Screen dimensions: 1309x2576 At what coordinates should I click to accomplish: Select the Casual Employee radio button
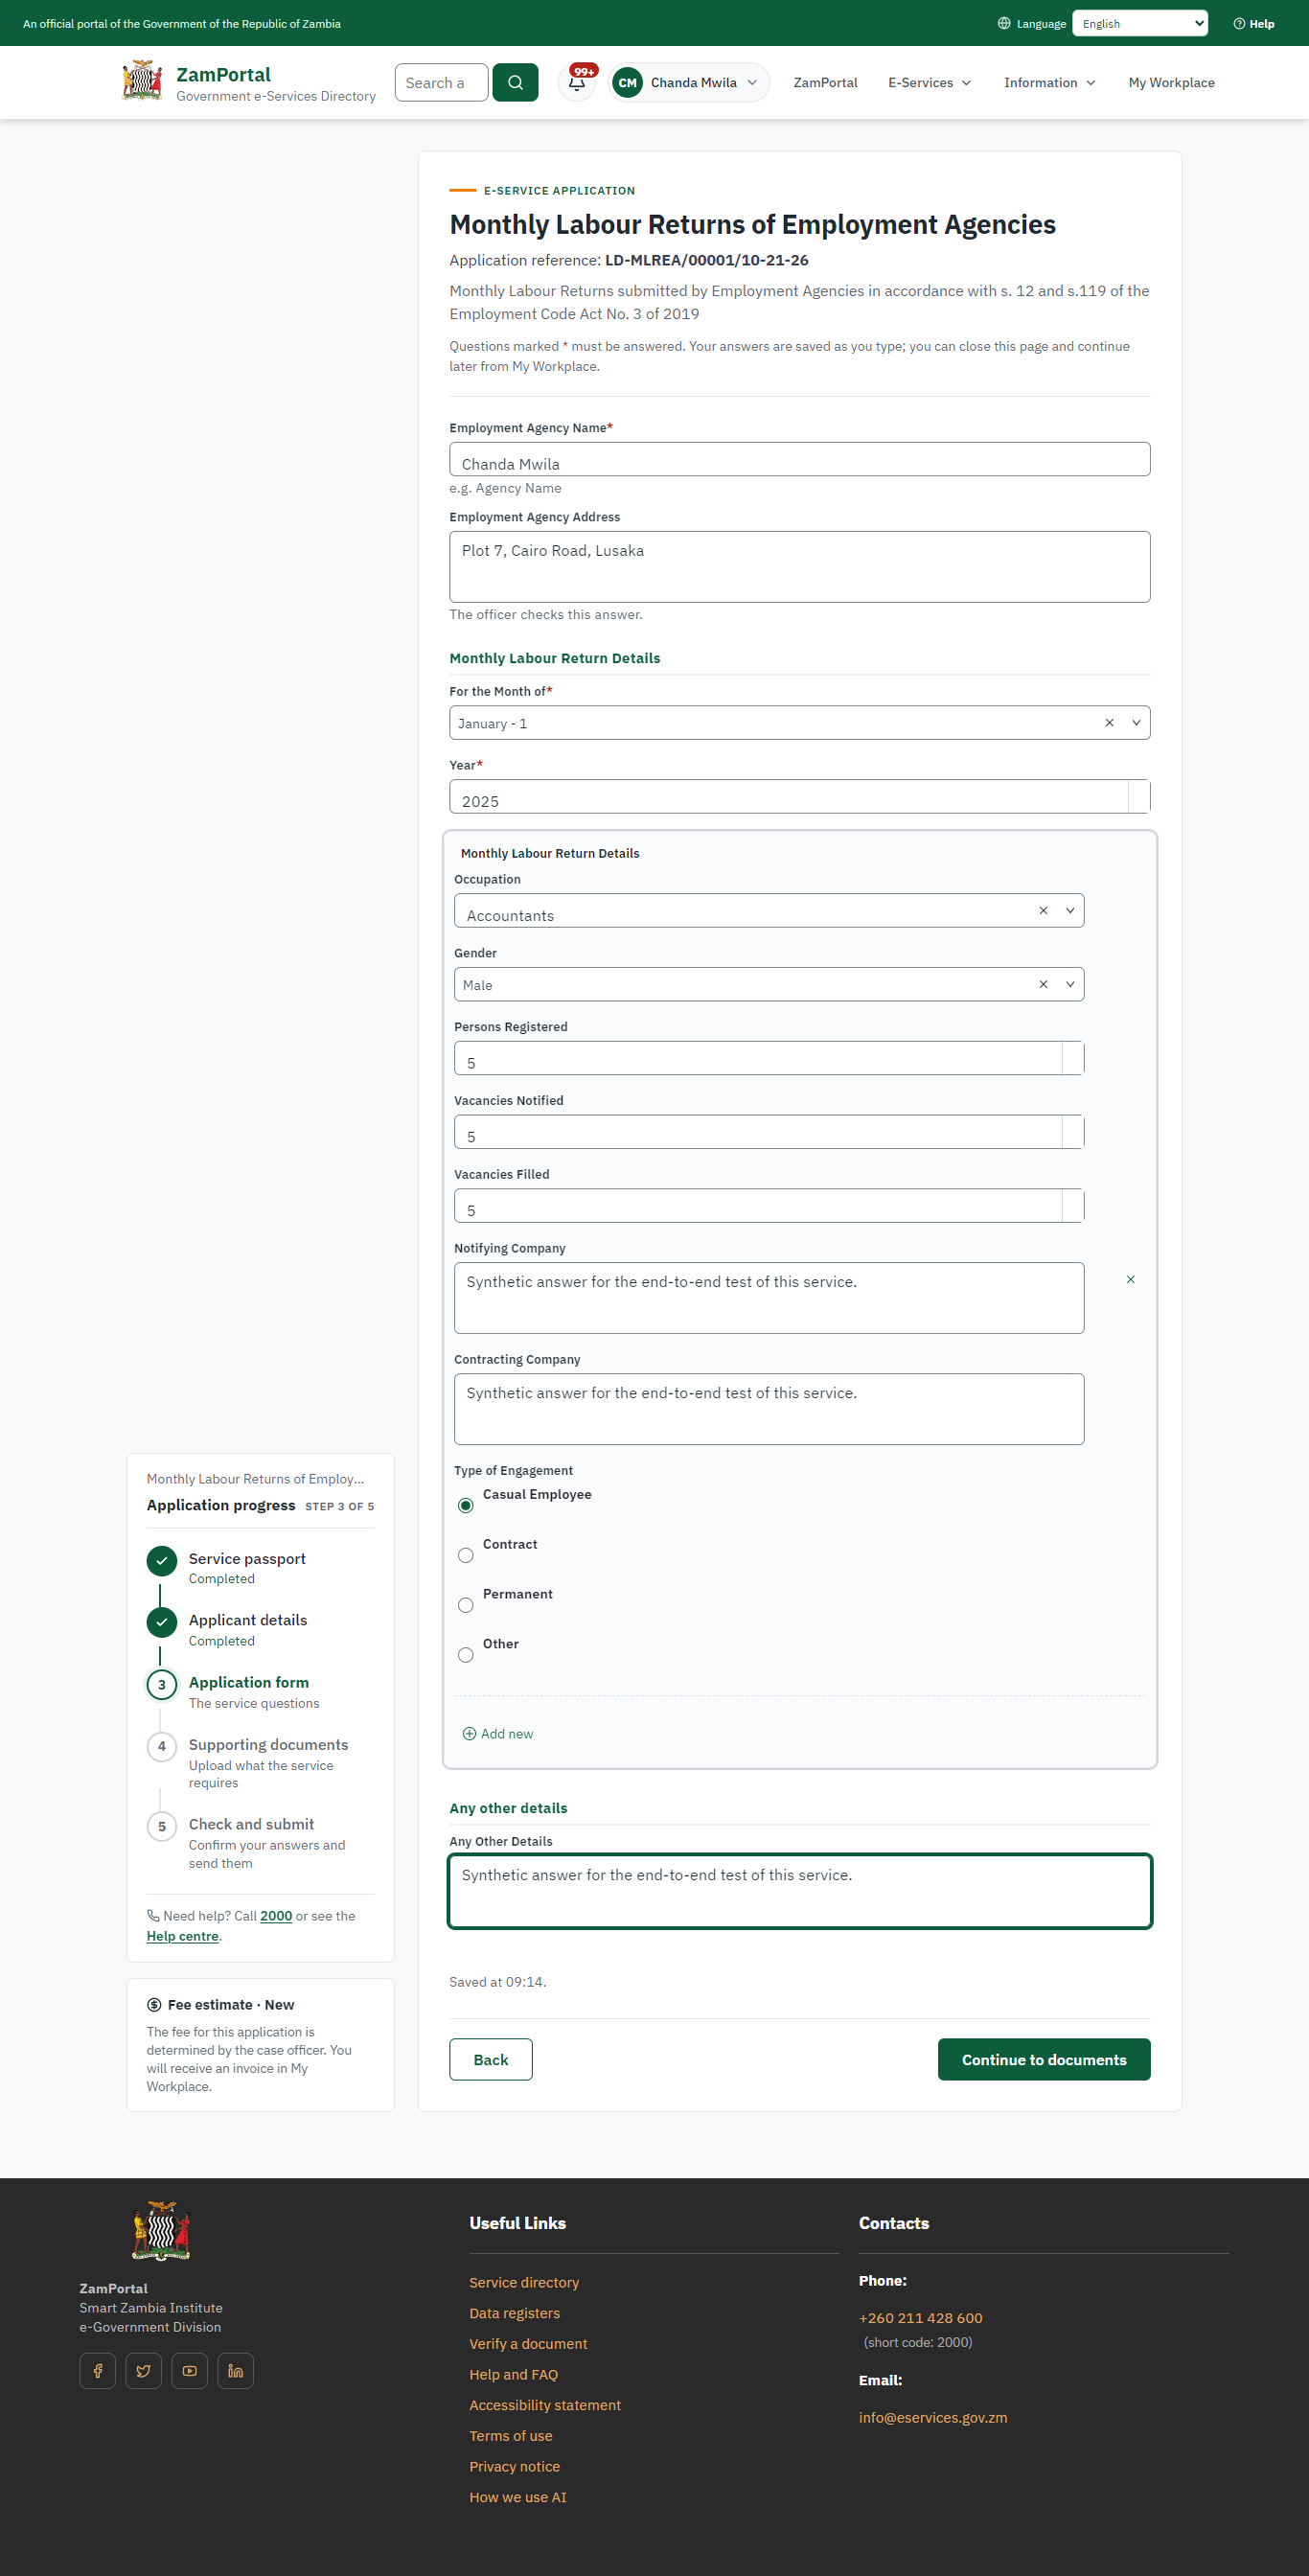466,1505
